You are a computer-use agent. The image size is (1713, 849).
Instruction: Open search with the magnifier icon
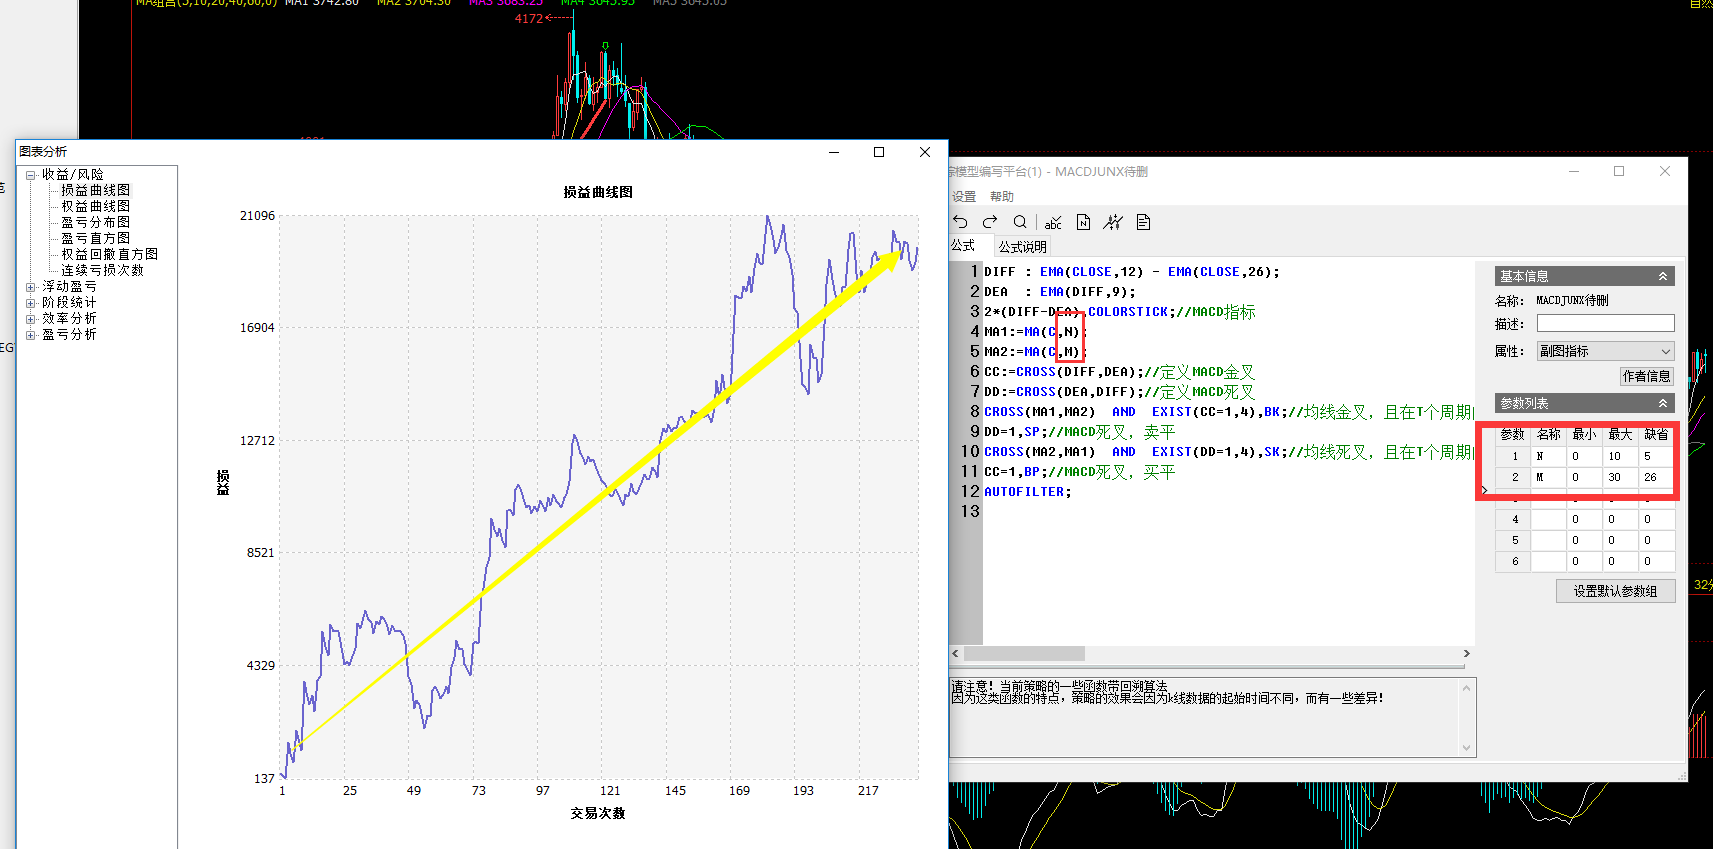pyautogui.click(x=1020, y=222)
